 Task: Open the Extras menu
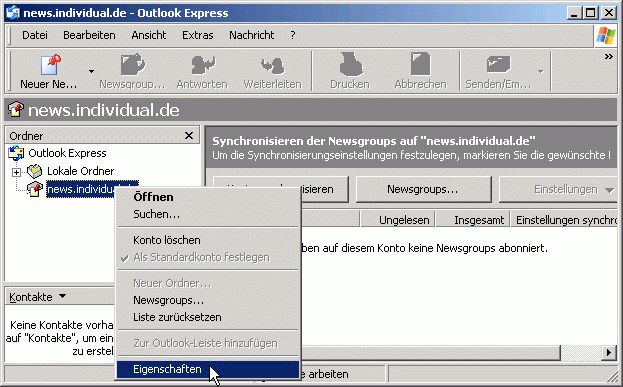click(197, 35)
